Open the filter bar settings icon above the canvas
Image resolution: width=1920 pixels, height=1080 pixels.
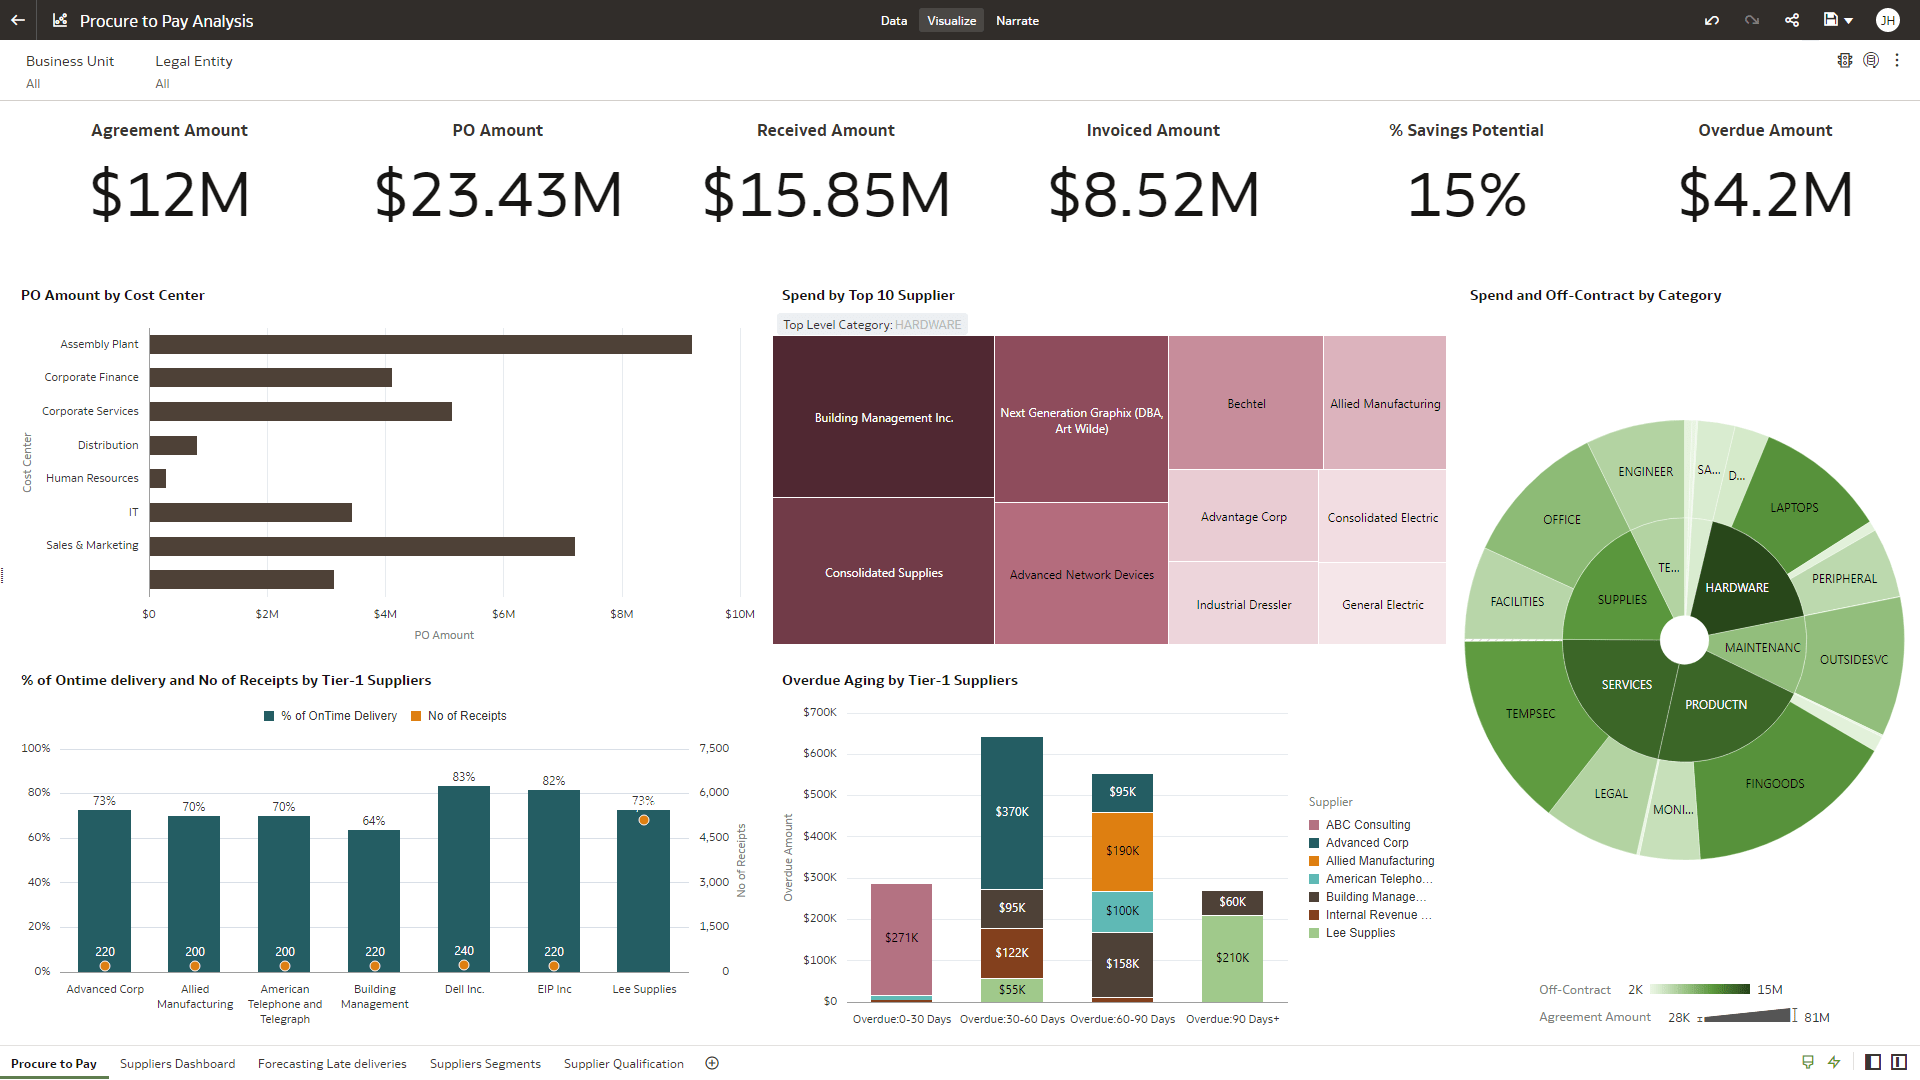tap(1845, 60)
